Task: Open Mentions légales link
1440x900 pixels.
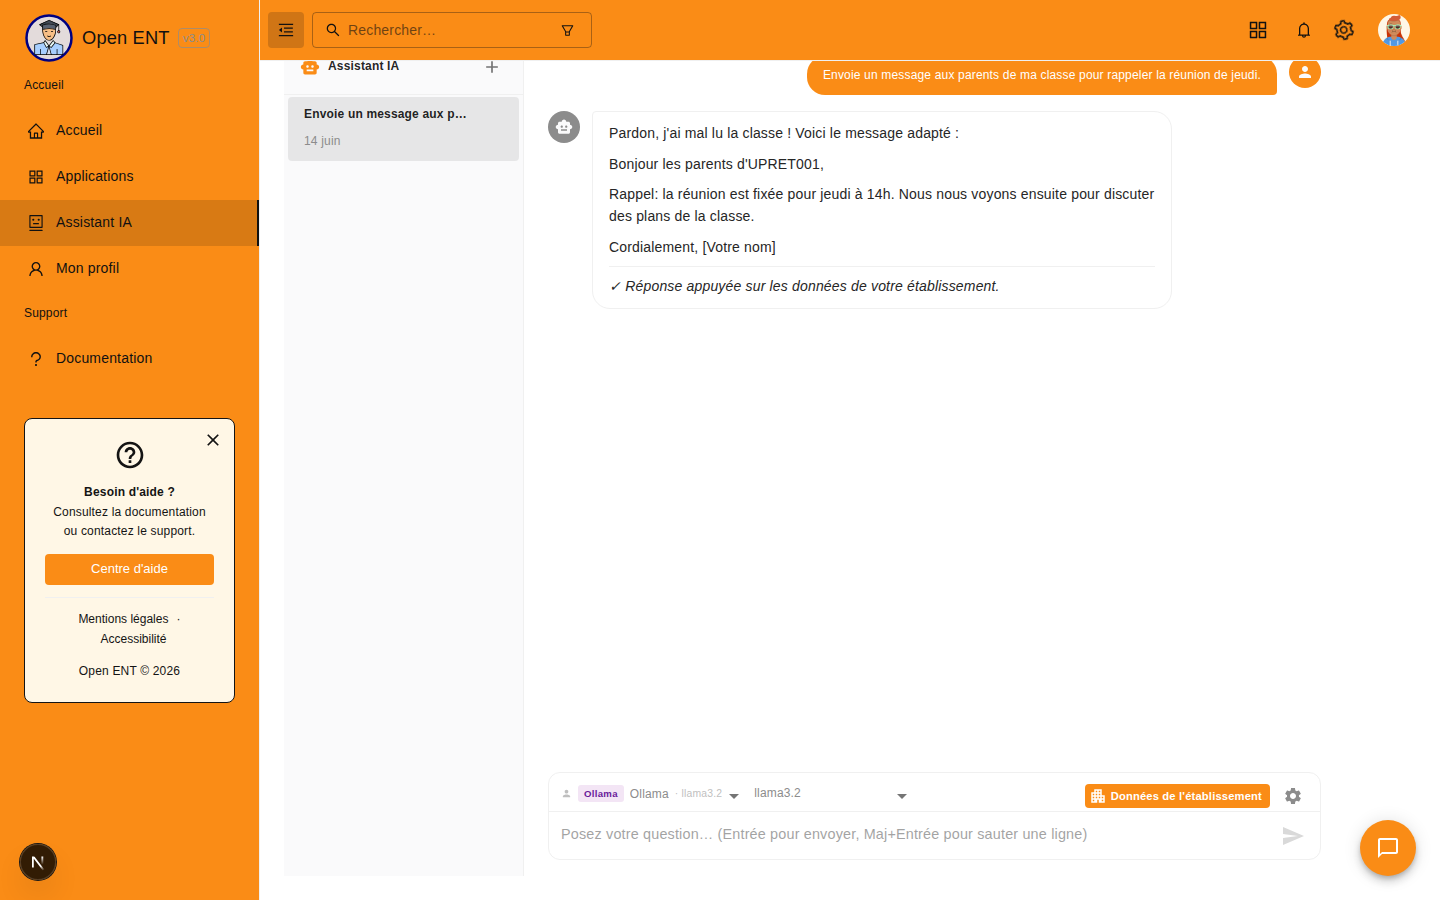Action: click(123, 619)
